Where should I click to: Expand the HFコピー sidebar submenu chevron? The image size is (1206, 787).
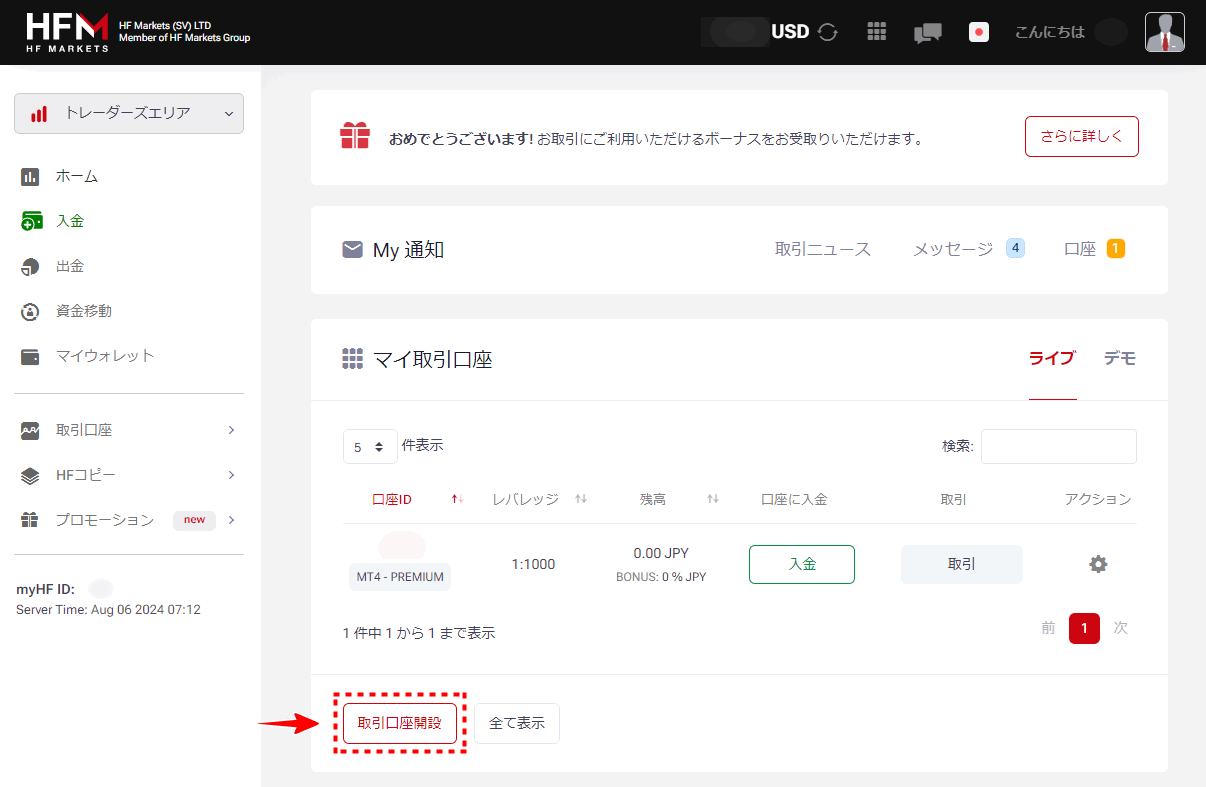click(231, 475)
